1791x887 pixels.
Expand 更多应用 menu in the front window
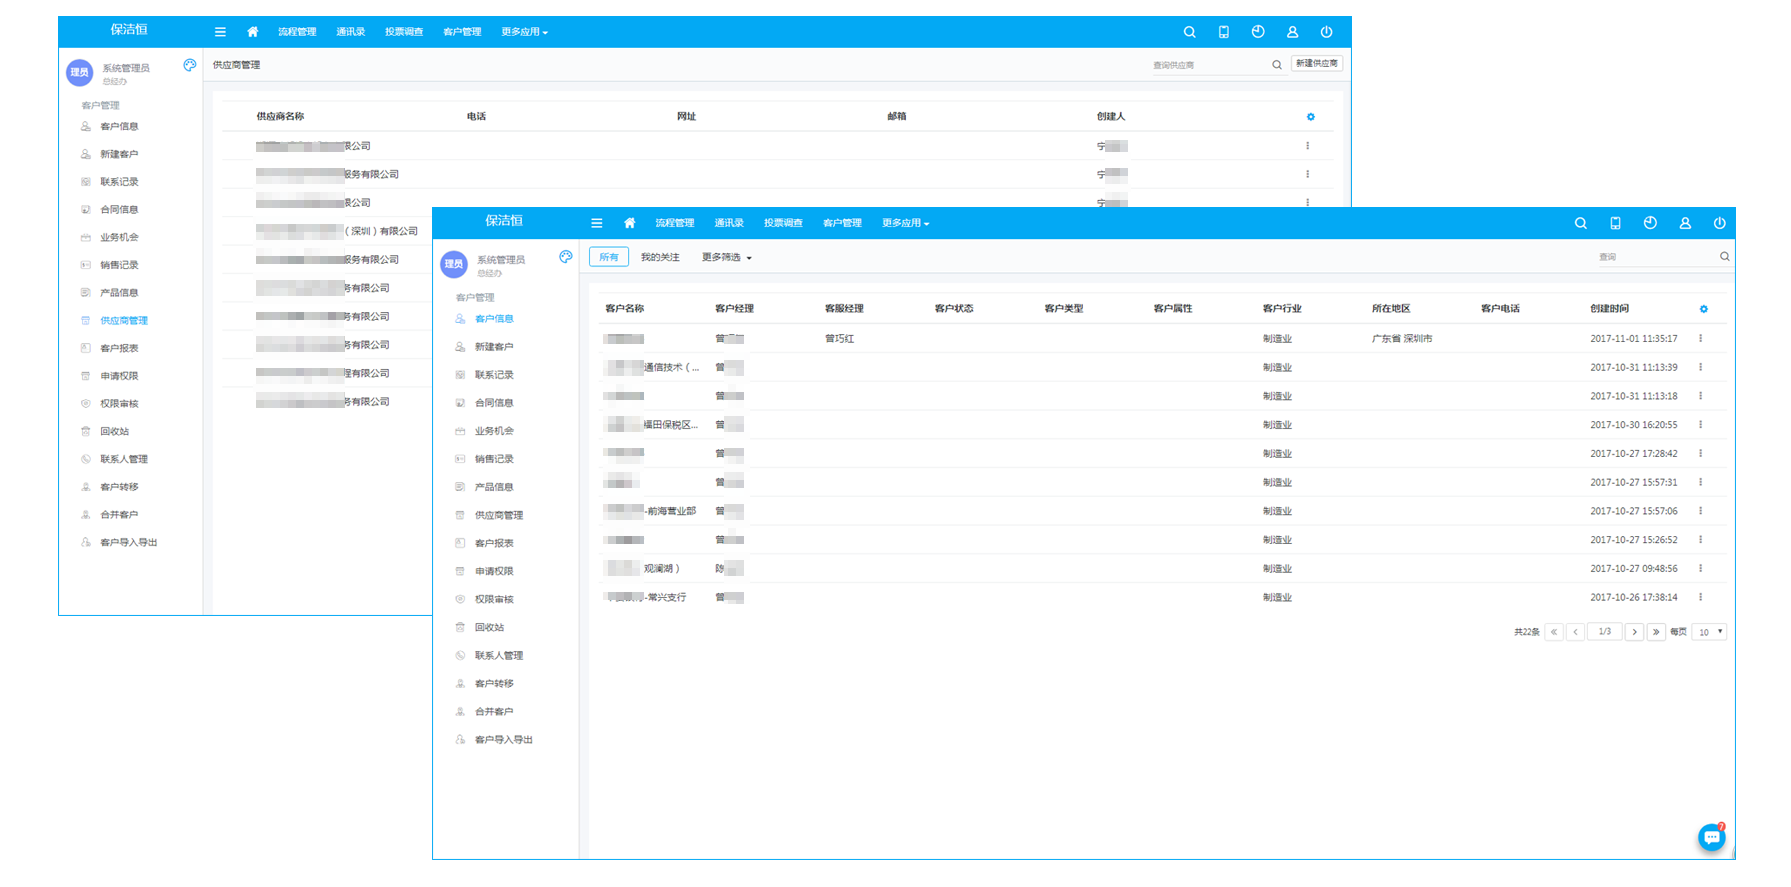tap(905, 223)
